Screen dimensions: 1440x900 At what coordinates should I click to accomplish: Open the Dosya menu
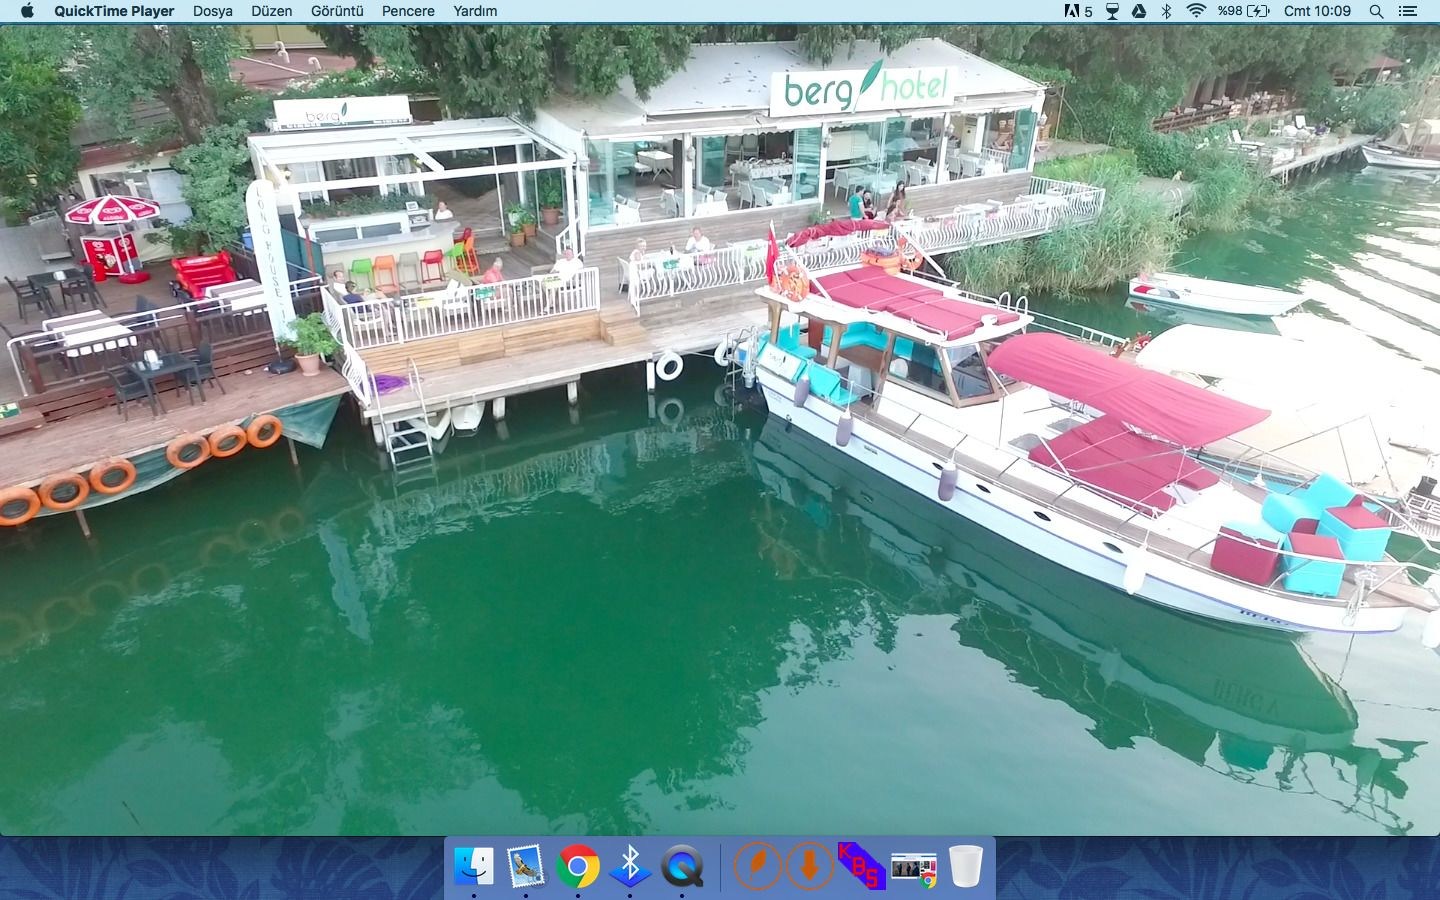(213, 11)
